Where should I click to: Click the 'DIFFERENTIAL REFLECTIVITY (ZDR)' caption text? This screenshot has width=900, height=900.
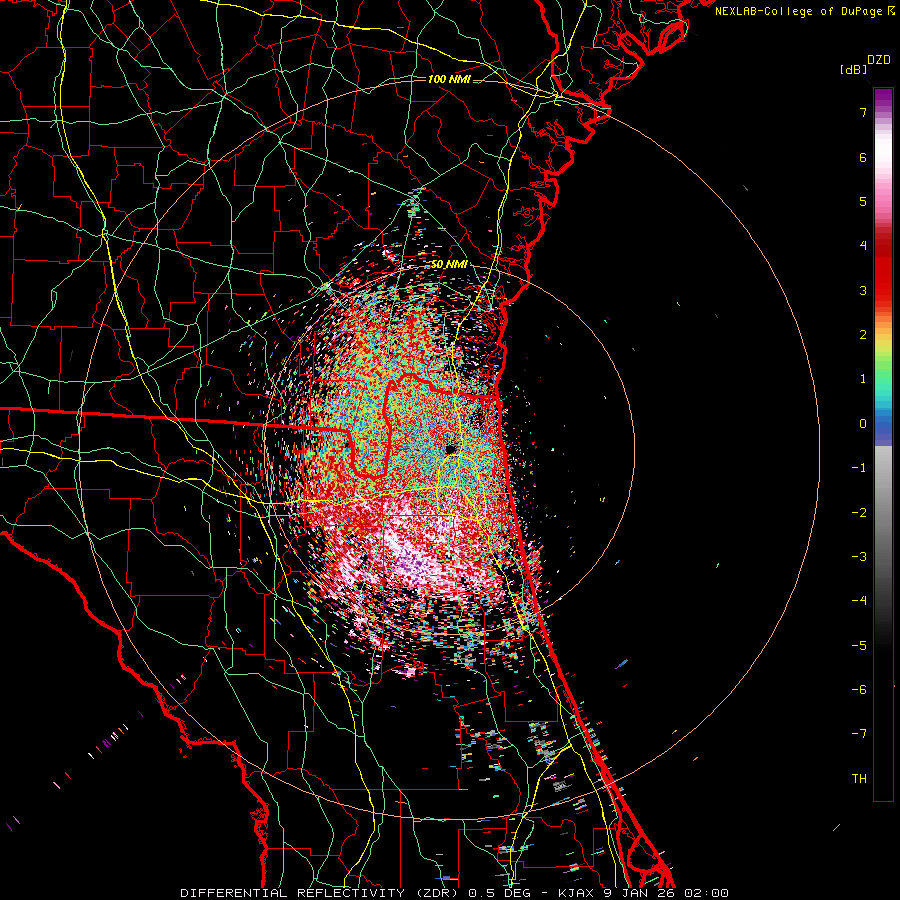pos(321,893)
